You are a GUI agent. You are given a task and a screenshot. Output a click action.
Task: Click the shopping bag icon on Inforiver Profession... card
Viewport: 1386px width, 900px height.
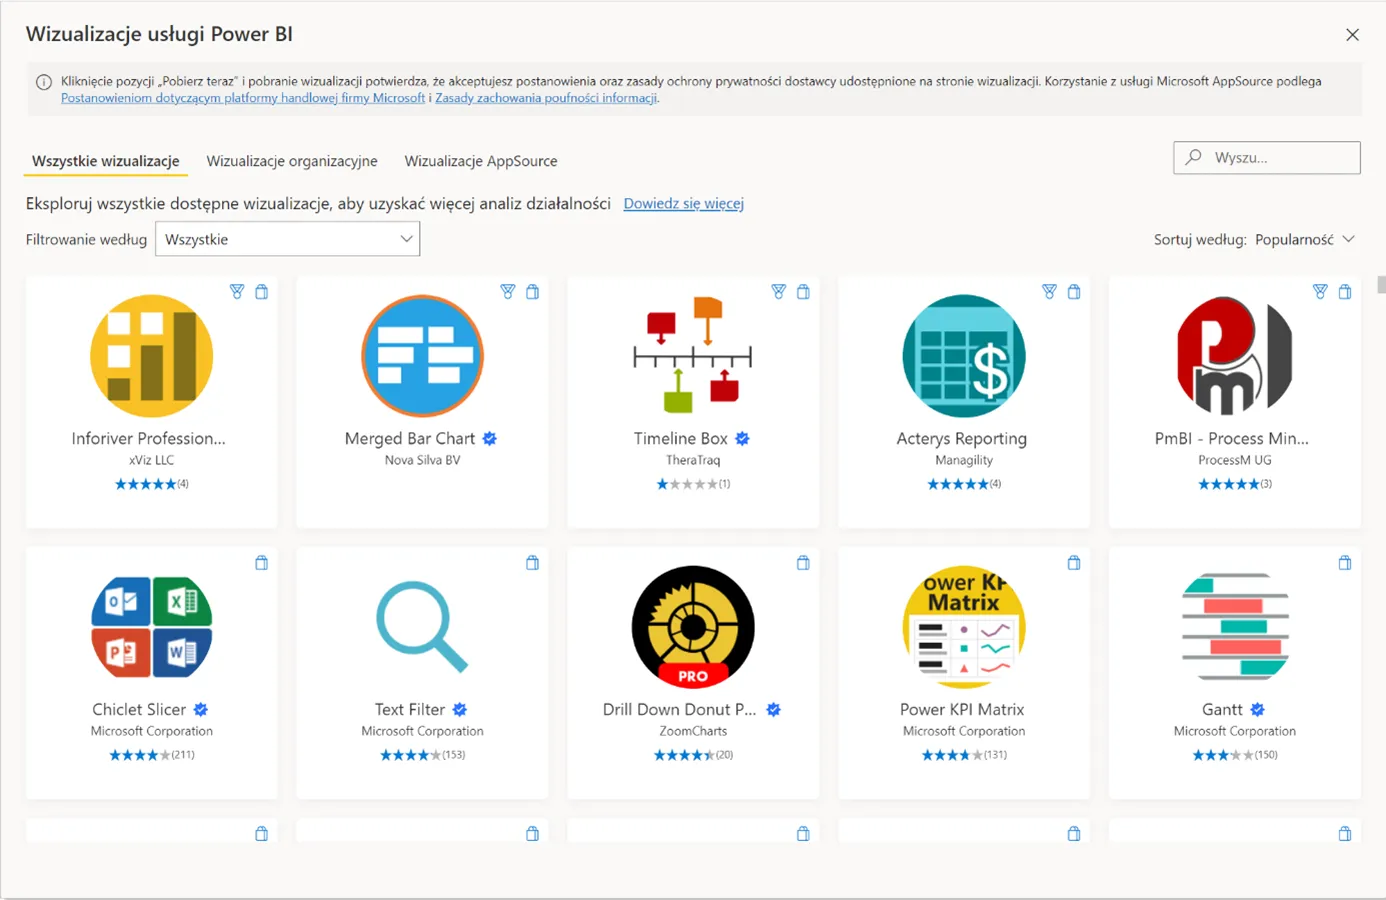262,292
